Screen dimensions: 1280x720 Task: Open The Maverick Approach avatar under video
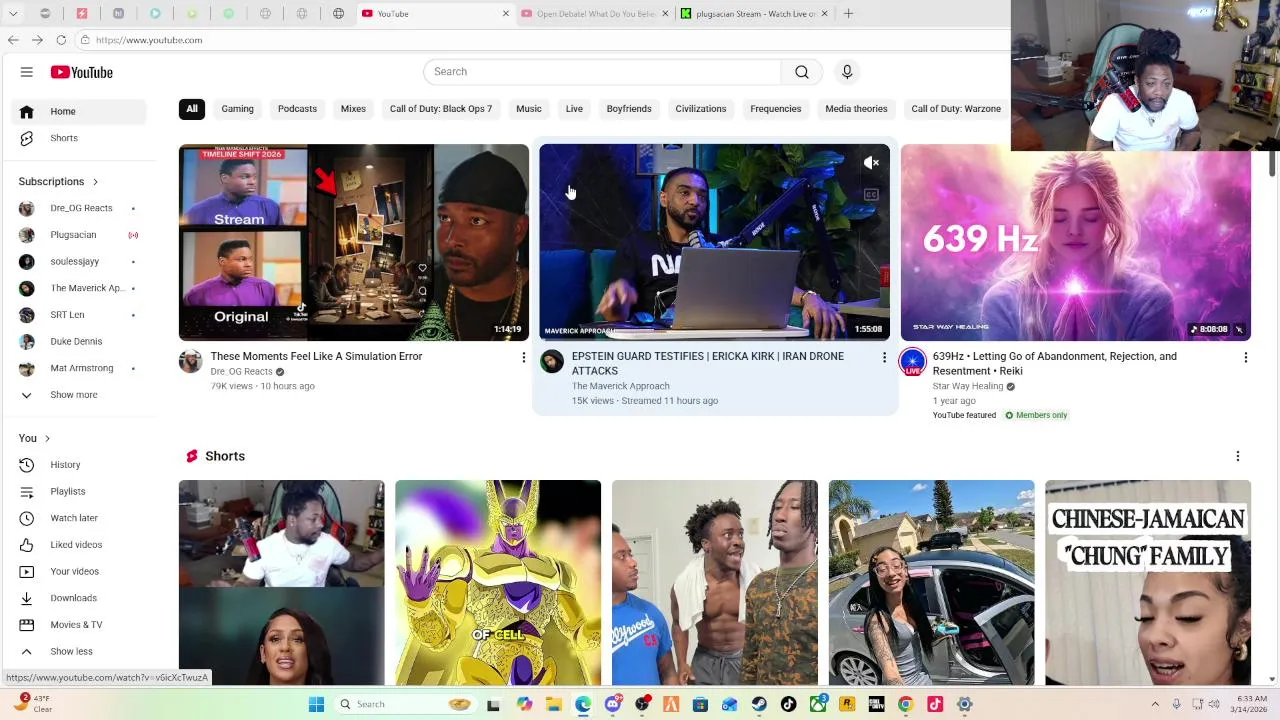(x=551, y=362)
